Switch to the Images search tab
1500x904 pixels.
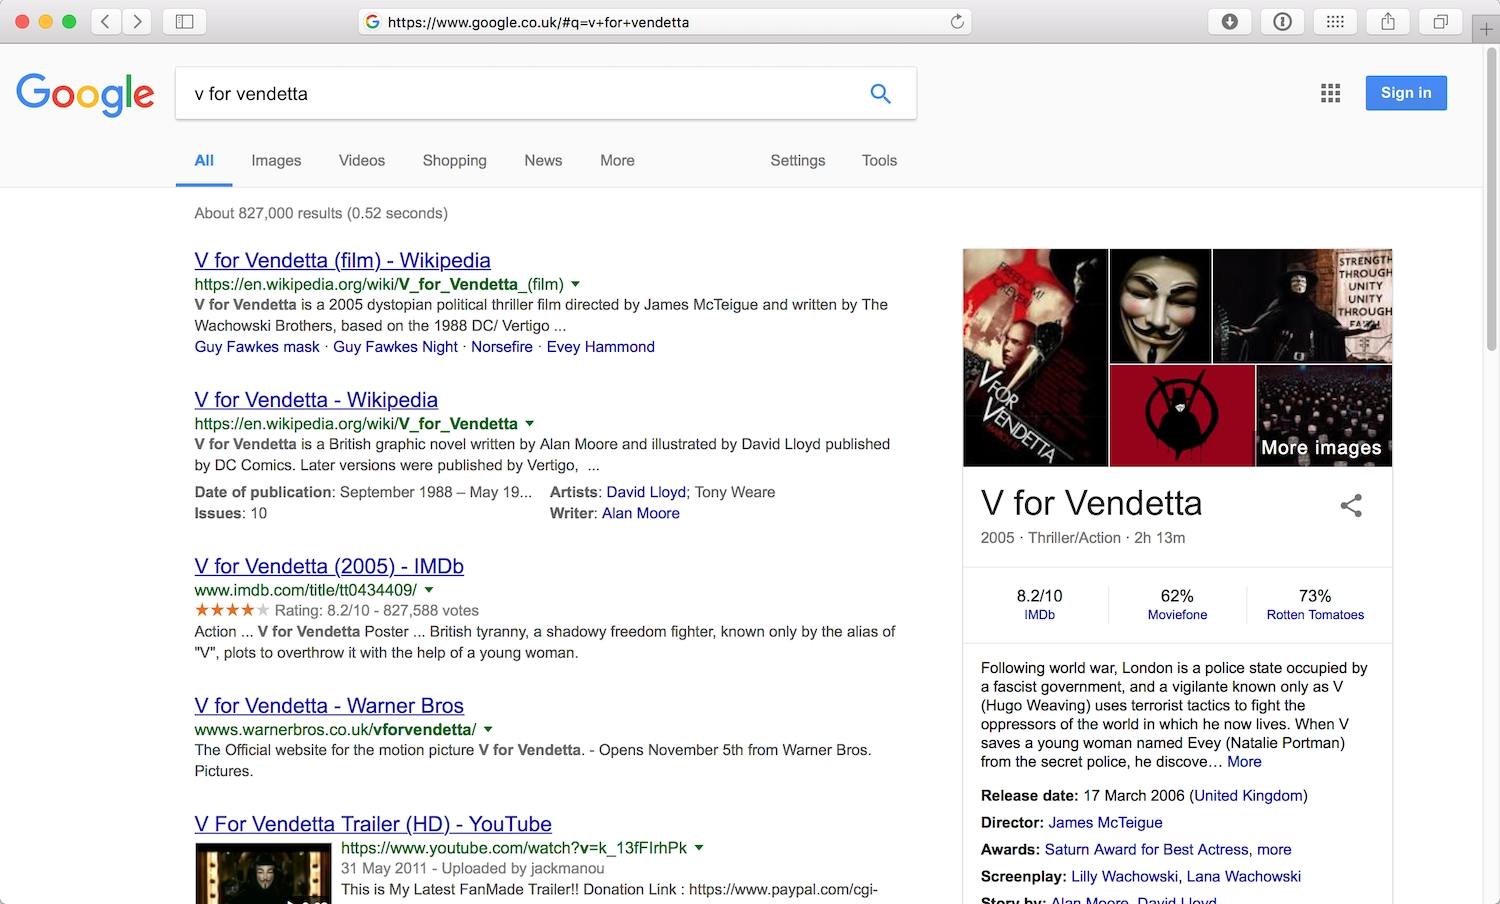pyautogui.click(x=275, y=160)
